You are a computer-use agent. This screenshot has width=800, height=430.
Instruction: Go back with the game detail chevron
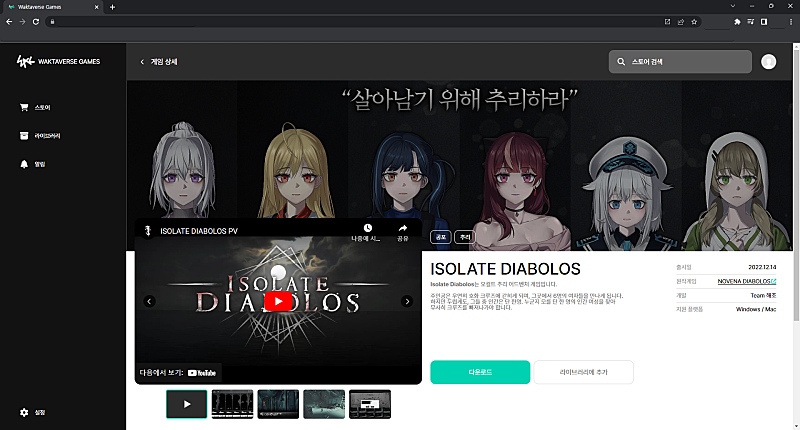142,62
